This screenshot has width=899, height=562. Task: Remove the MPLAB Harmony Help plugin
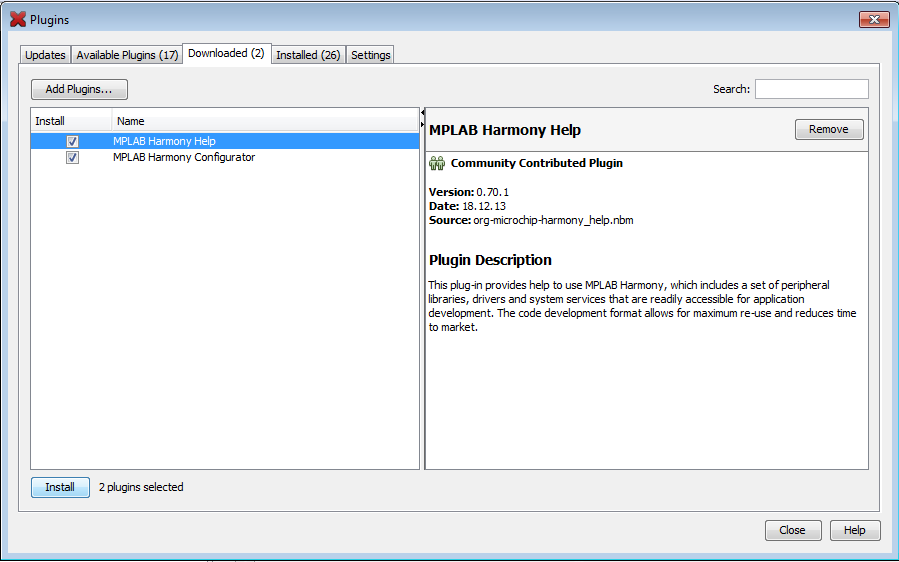(x=829, y=130)
